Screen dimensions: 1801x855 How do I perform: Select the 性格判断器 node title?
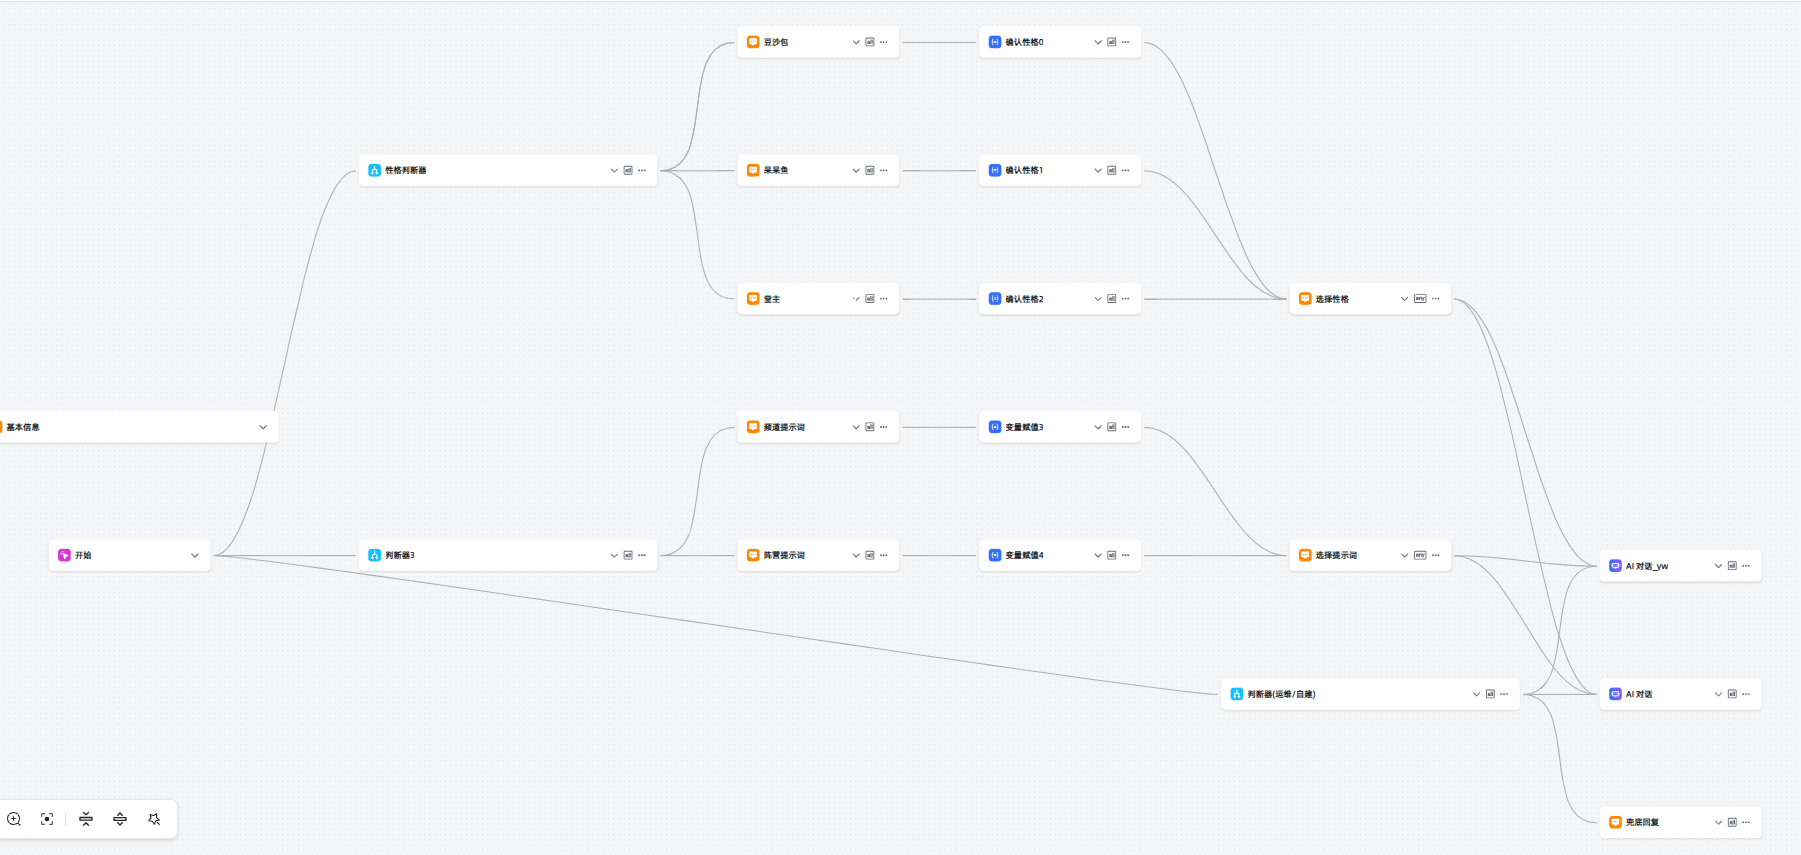[406, 170]
